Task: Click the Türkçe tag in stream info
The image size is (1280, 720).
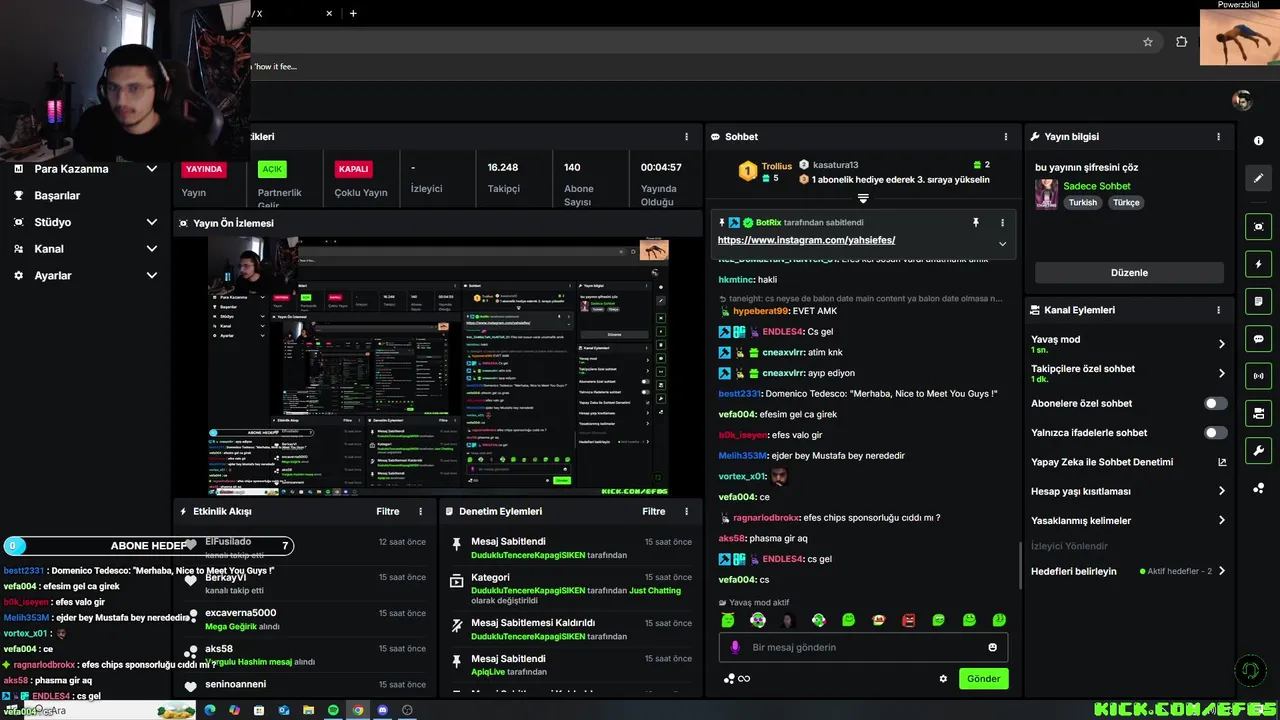Action: [1126, 202]
